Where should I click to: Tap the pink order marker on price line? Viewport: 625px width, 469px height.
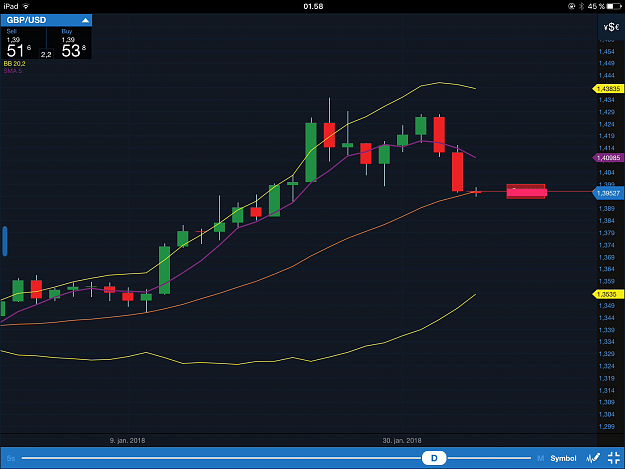(526, 192)
